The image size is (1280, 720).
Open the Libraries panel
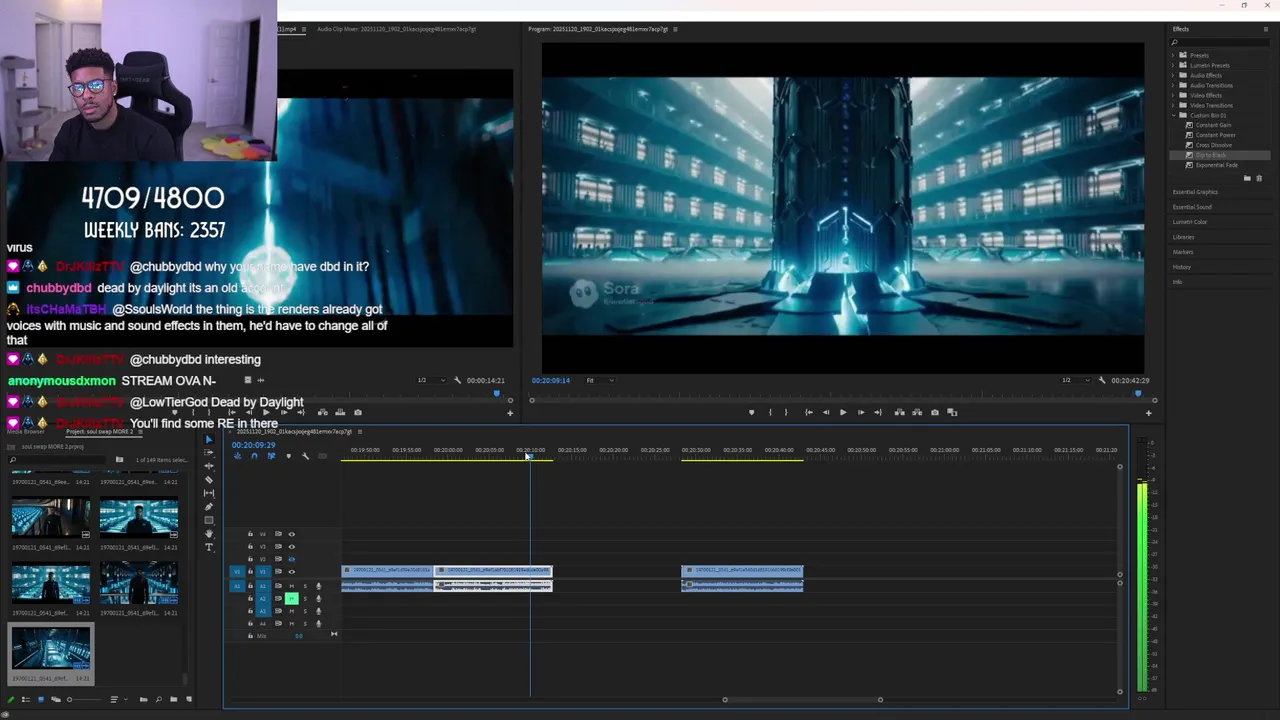[1183, 237]
